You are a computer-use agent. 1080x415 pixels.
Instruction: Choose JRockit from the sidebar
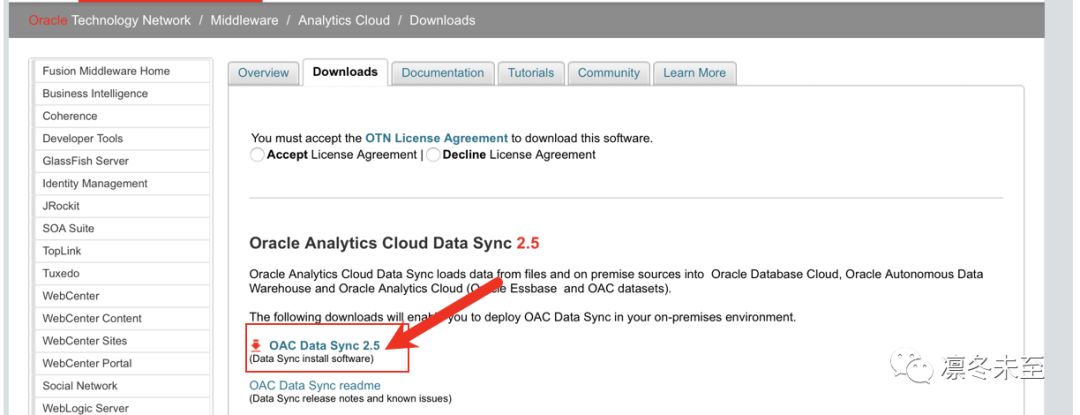tap(122, 206)
